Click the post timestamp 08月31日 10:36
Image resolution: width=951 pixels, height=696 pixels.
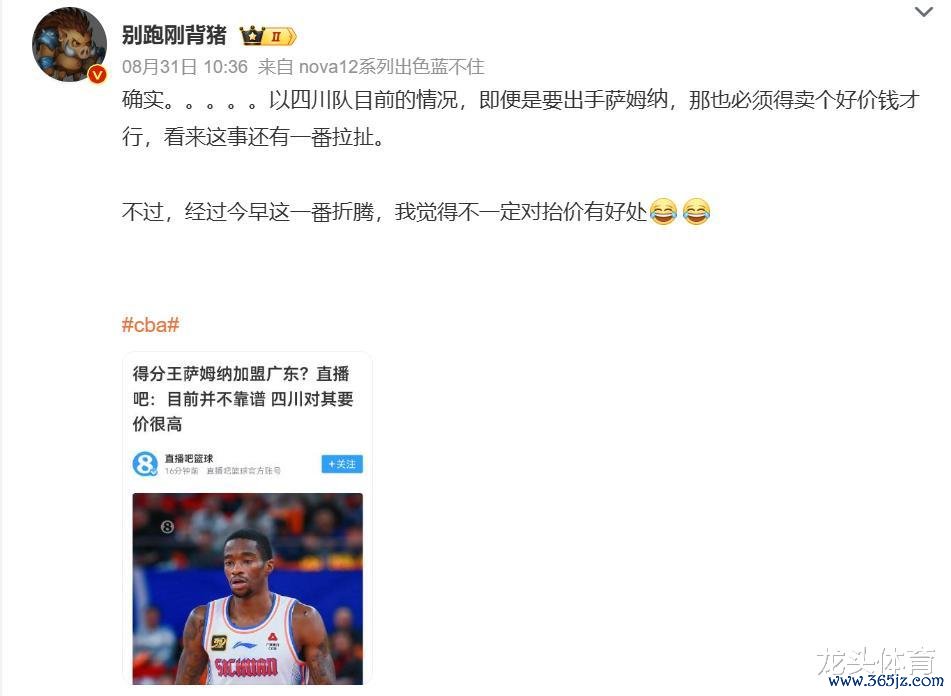(185, 67)
